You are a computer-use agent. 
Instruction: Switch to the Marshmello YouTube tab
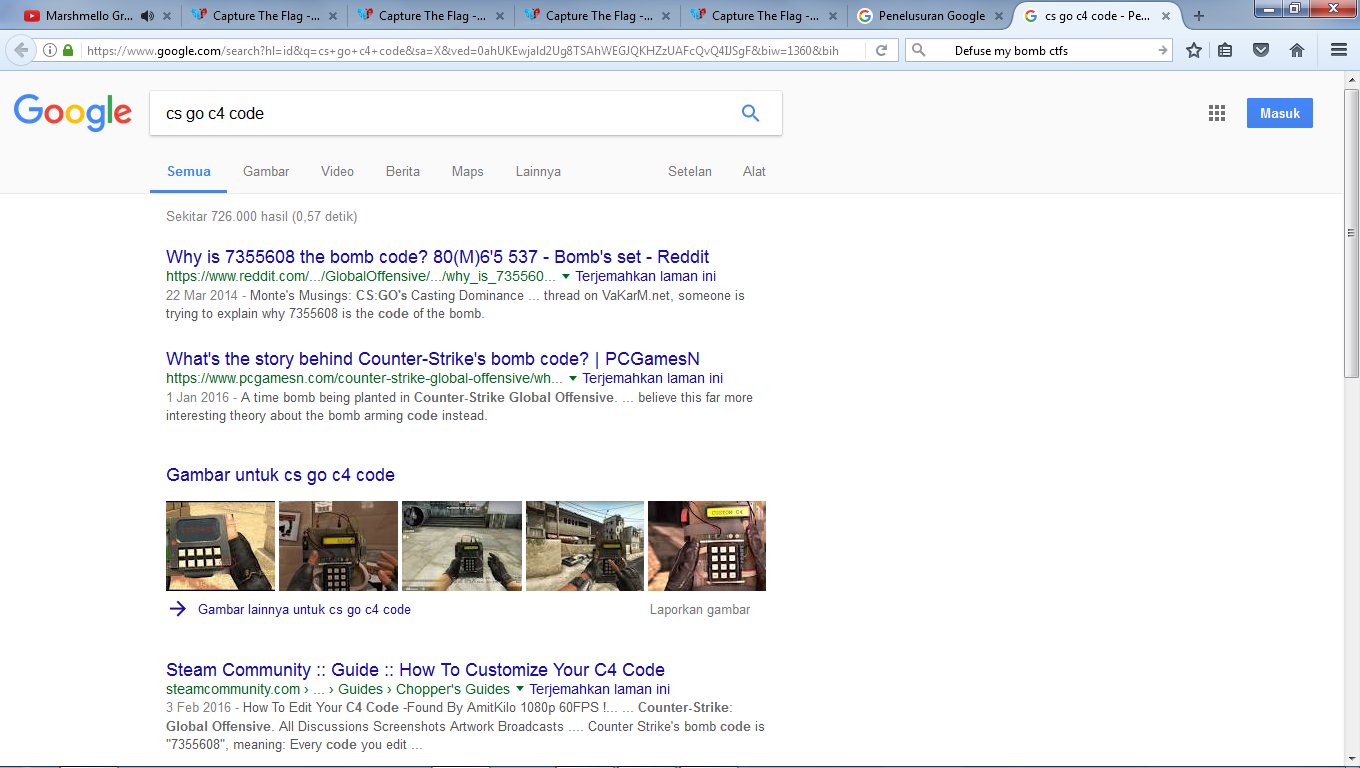89,16
